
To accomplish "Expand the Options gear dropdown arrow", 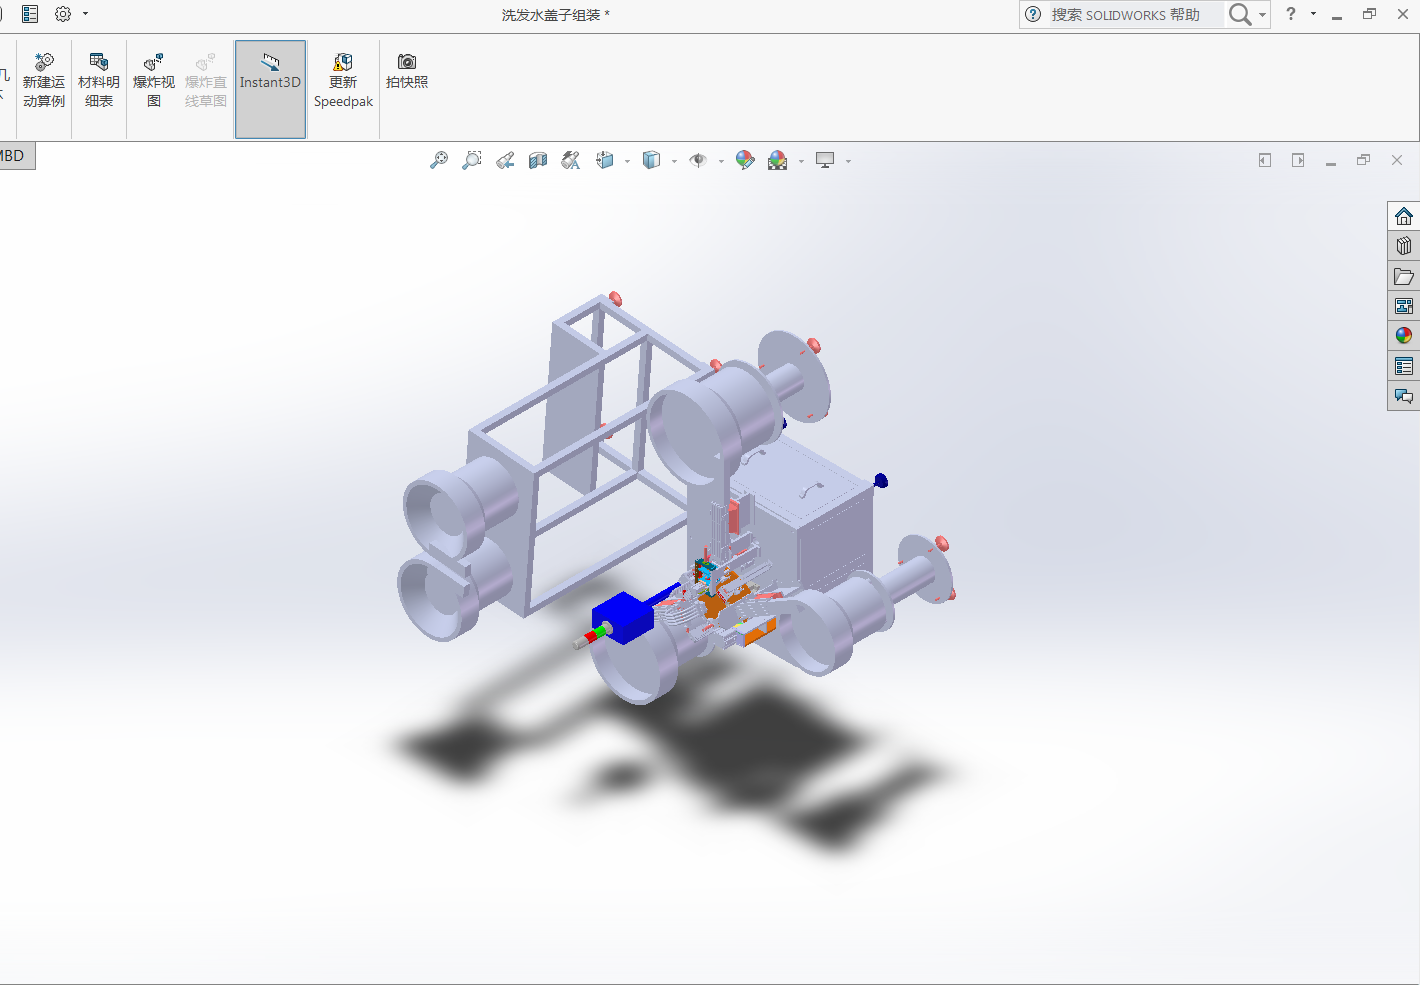I will tap(85, 14).
